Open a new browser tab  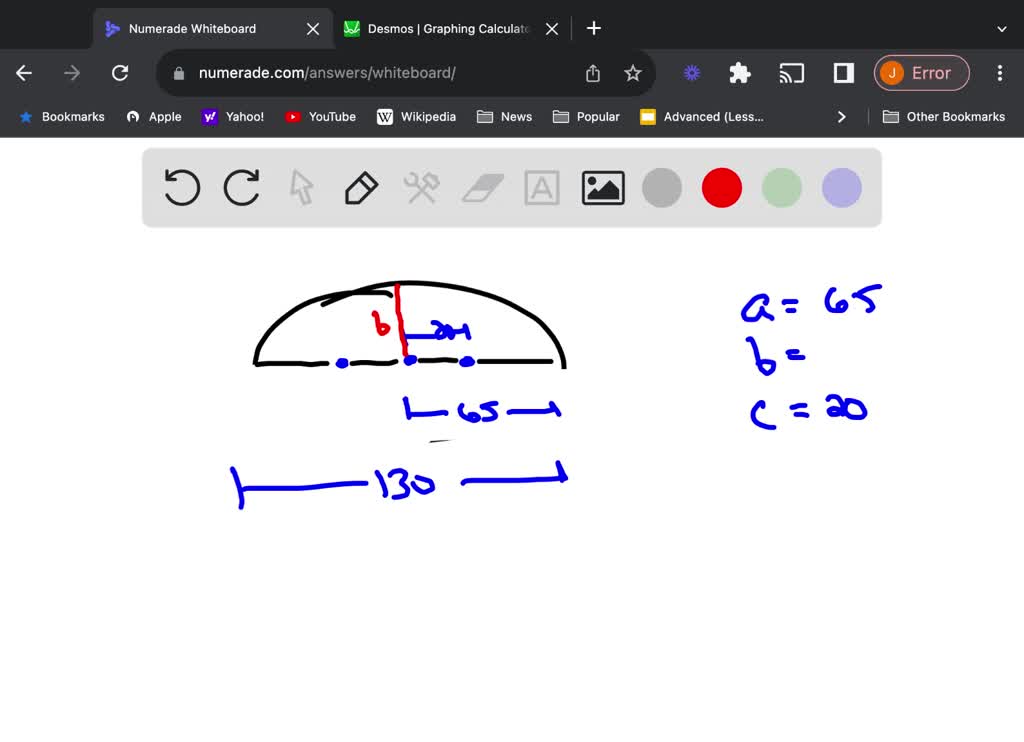[594, 29]
